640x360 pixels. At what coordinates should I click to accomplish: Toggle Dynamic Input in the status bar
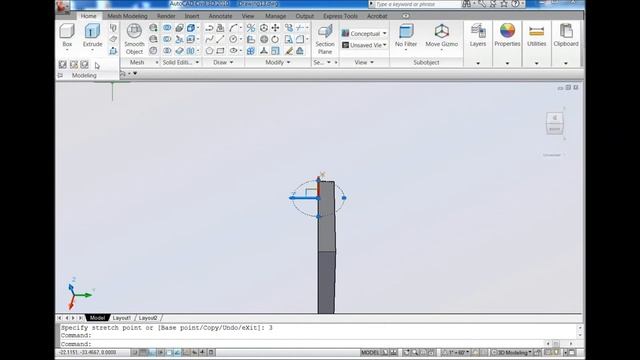pos(195,352)
